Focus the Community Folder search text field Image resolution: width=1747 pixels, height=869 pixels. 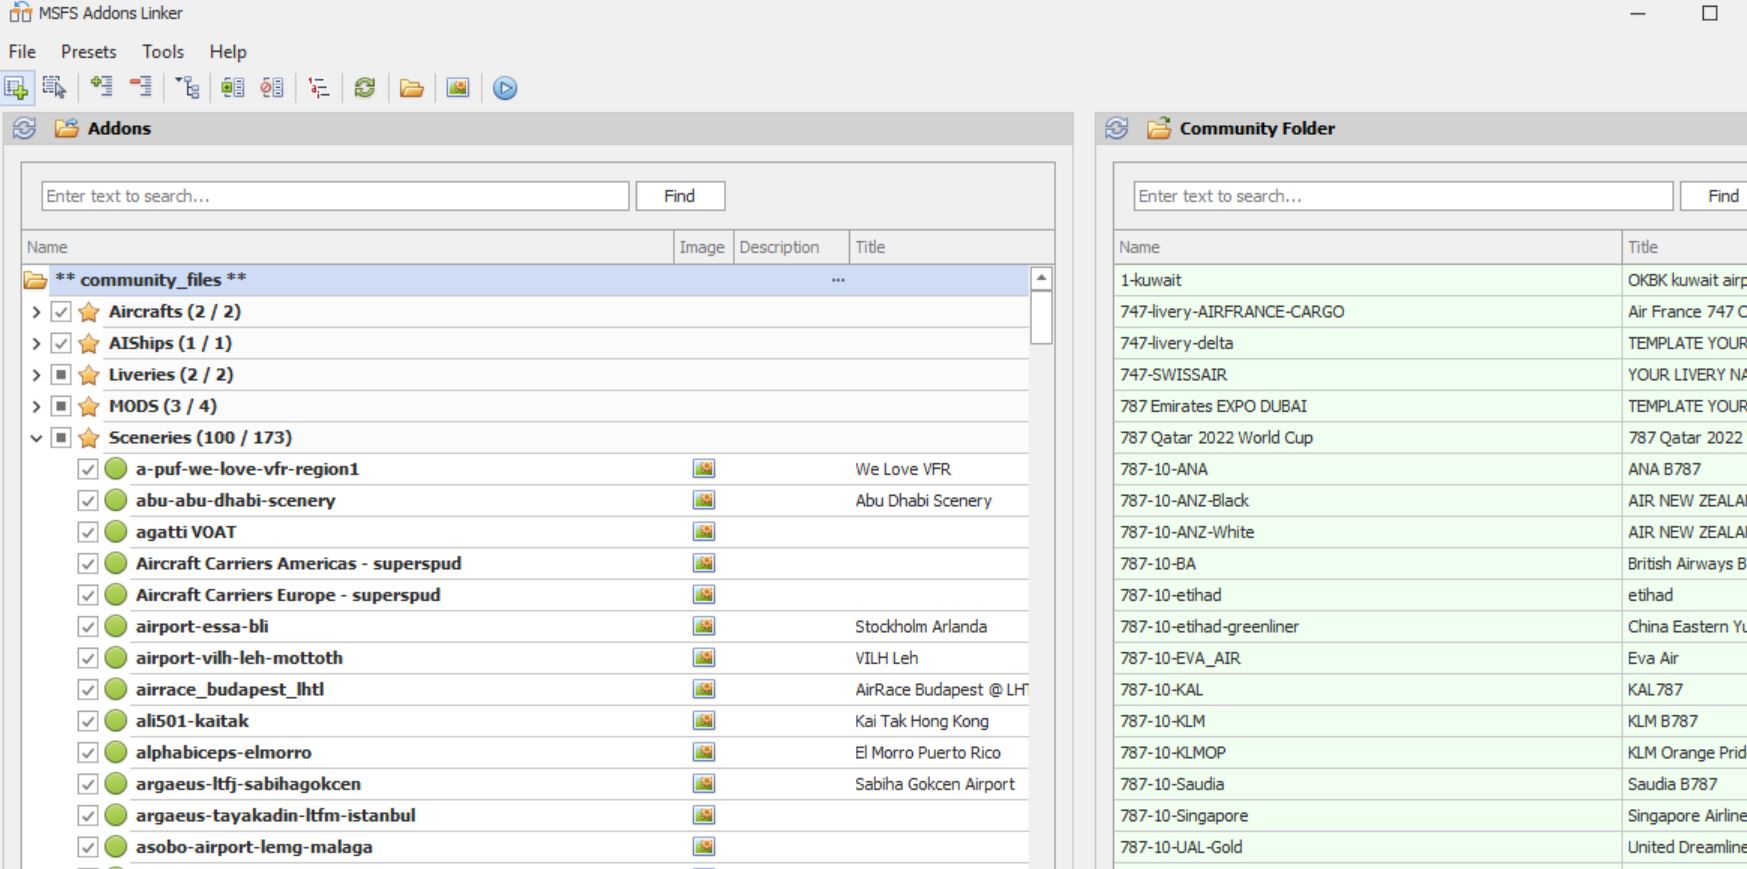click(x=1403, y=196)
